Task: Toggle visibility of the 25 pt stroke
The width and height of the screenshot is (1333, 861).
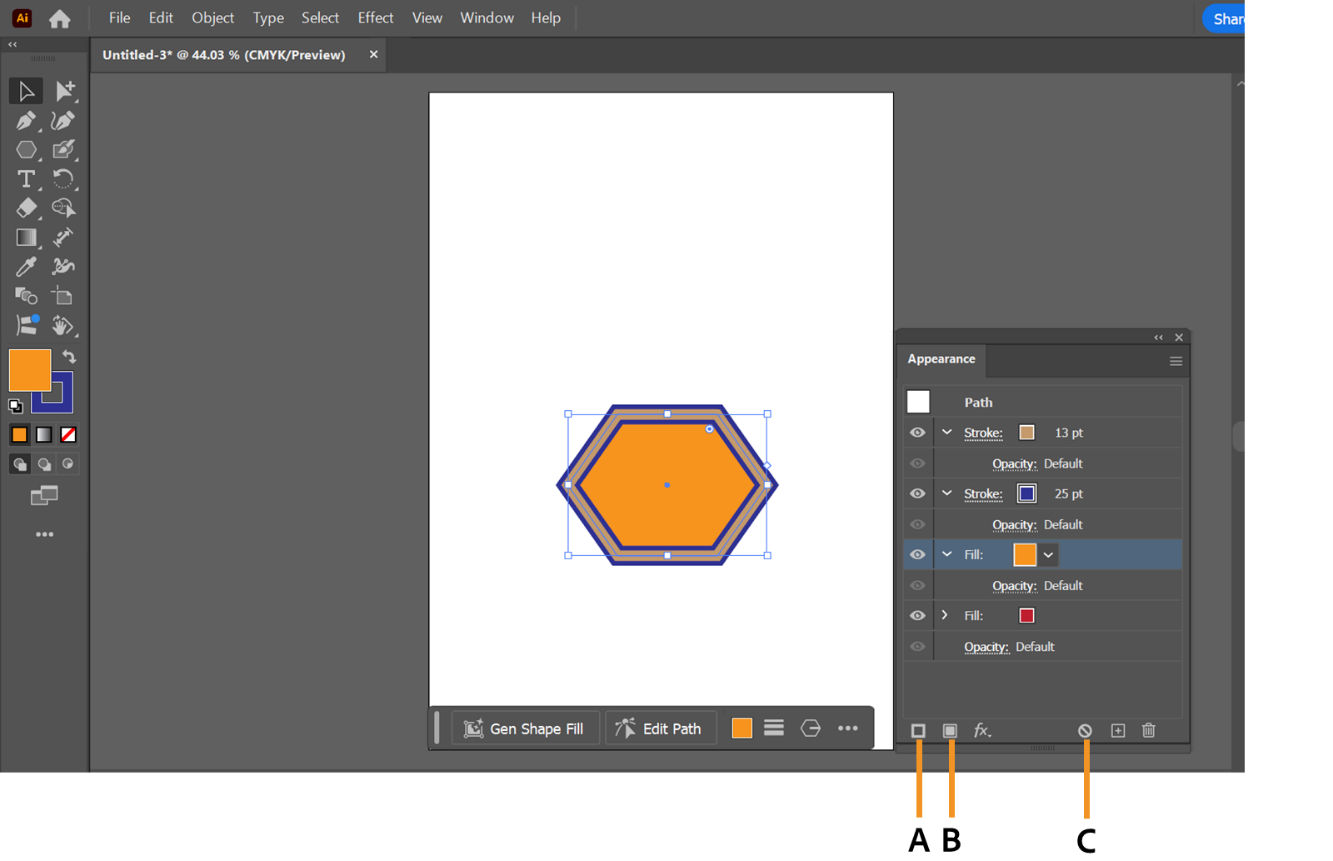Action: click(917, 493)
